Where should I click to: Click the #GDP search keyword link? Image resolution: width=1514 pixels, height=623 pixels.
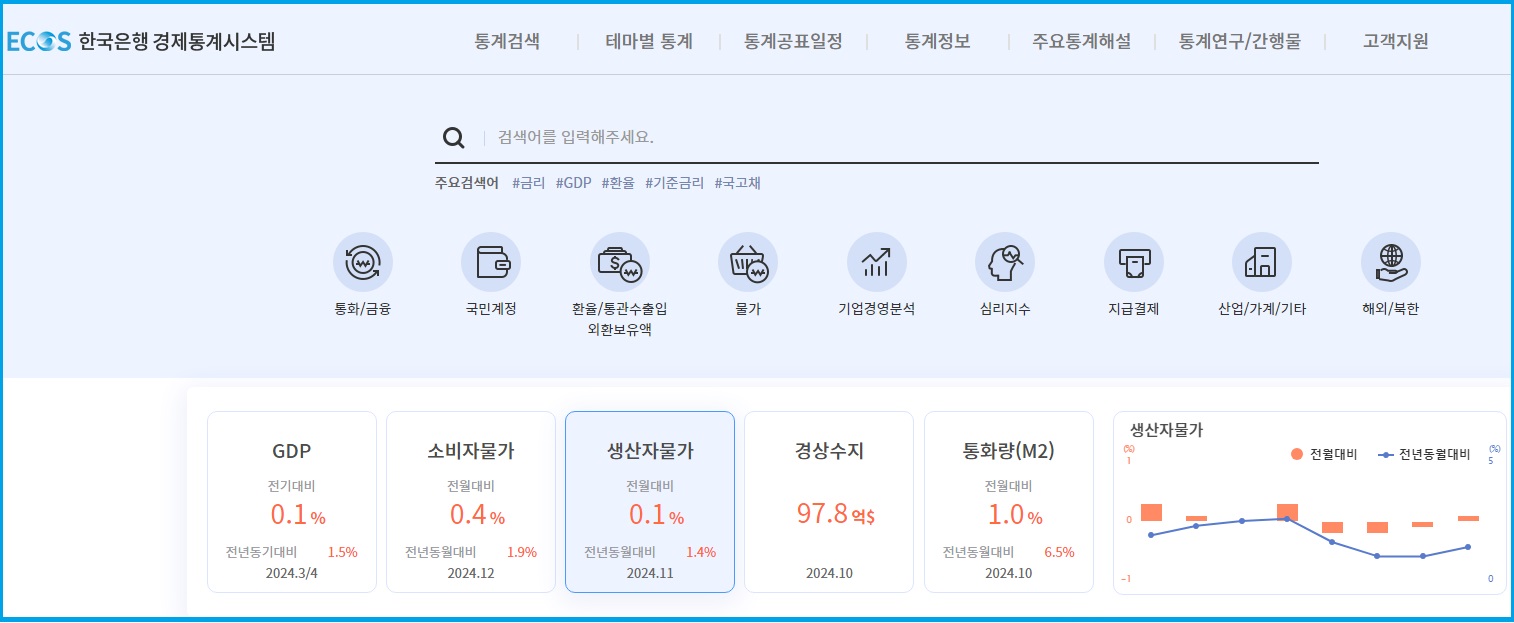pos(573,183)
